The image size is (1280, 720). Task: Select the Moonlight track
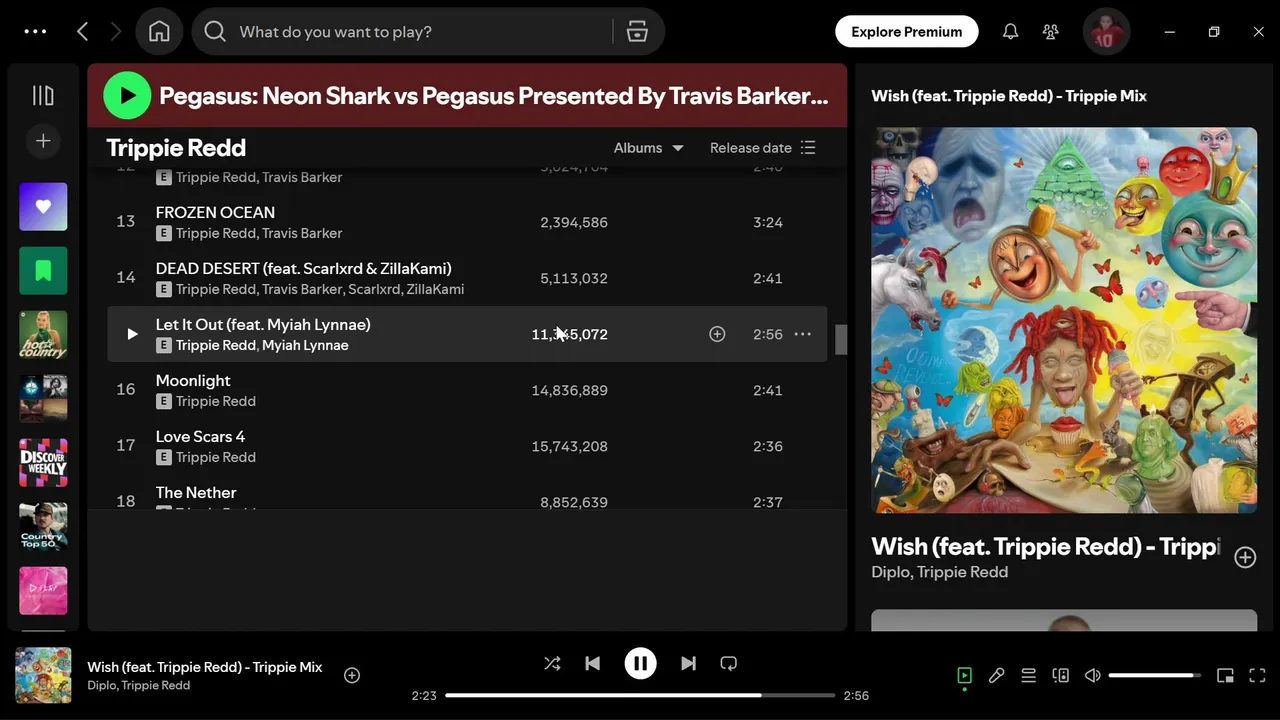click(x=193, y=380)
